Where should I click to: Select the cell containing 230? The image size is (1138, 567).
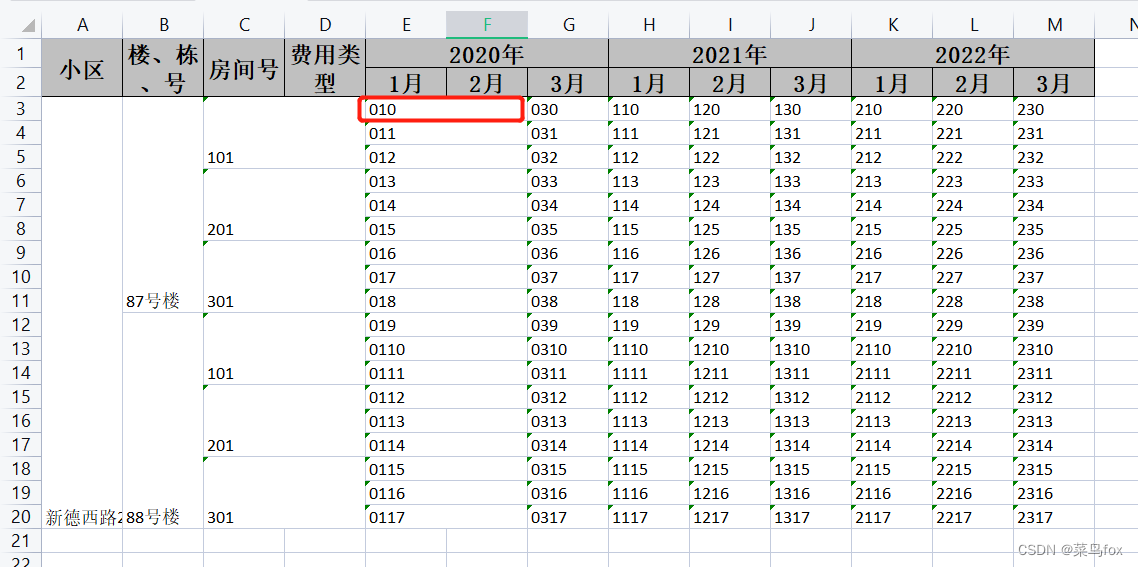(1054, 109)
